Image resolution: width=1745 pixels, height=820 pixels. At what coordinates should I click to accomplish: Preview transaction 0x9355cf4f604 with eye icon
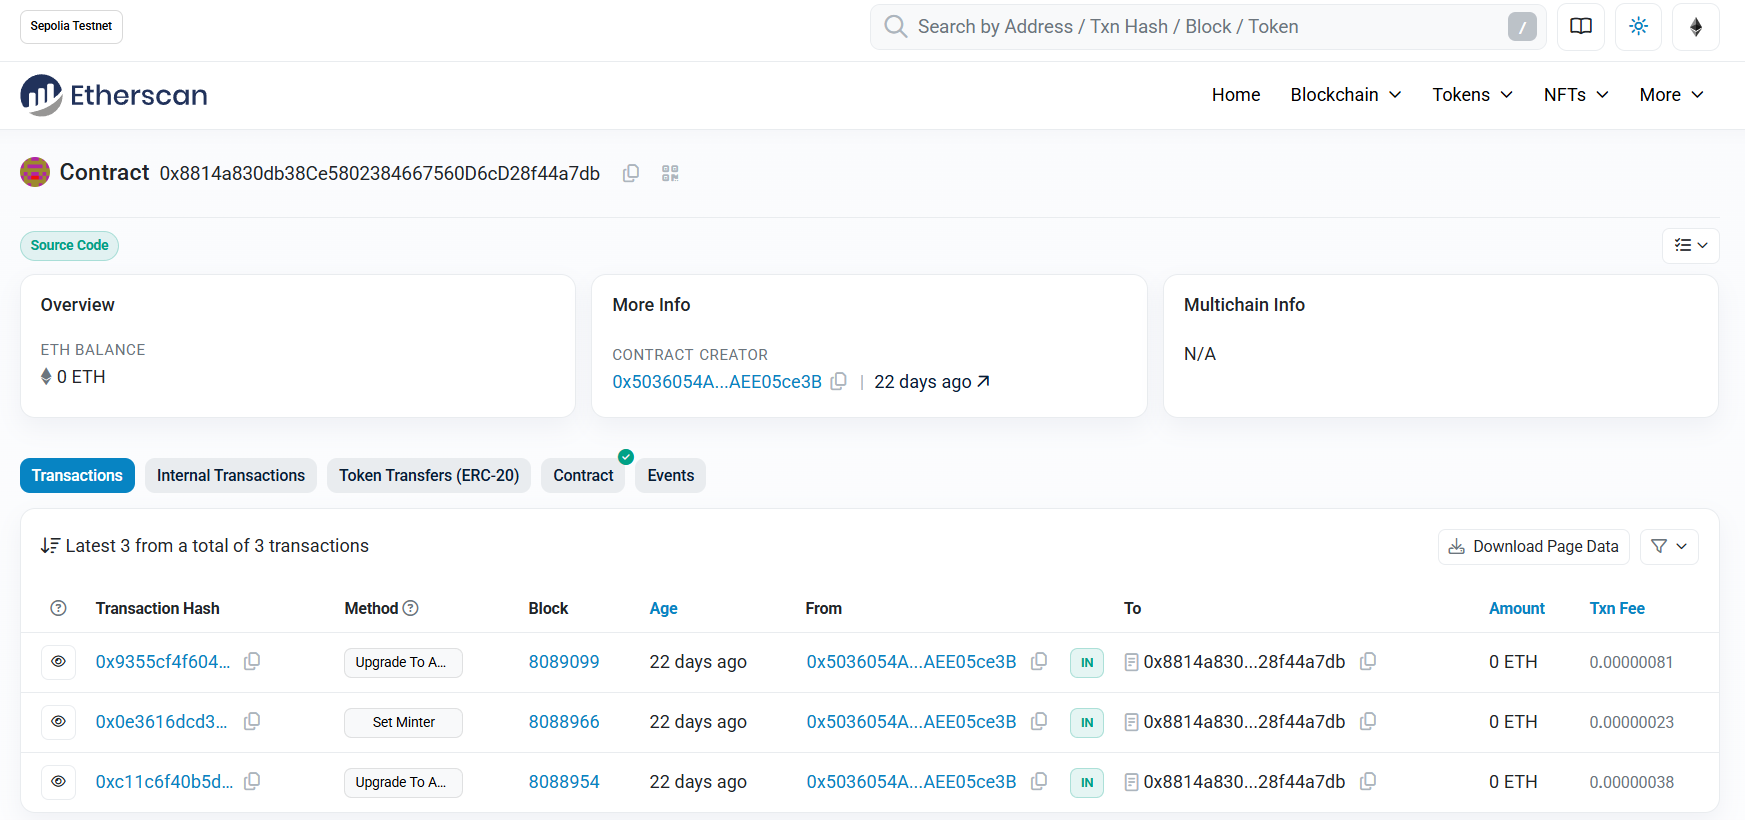tap(59, 662)
